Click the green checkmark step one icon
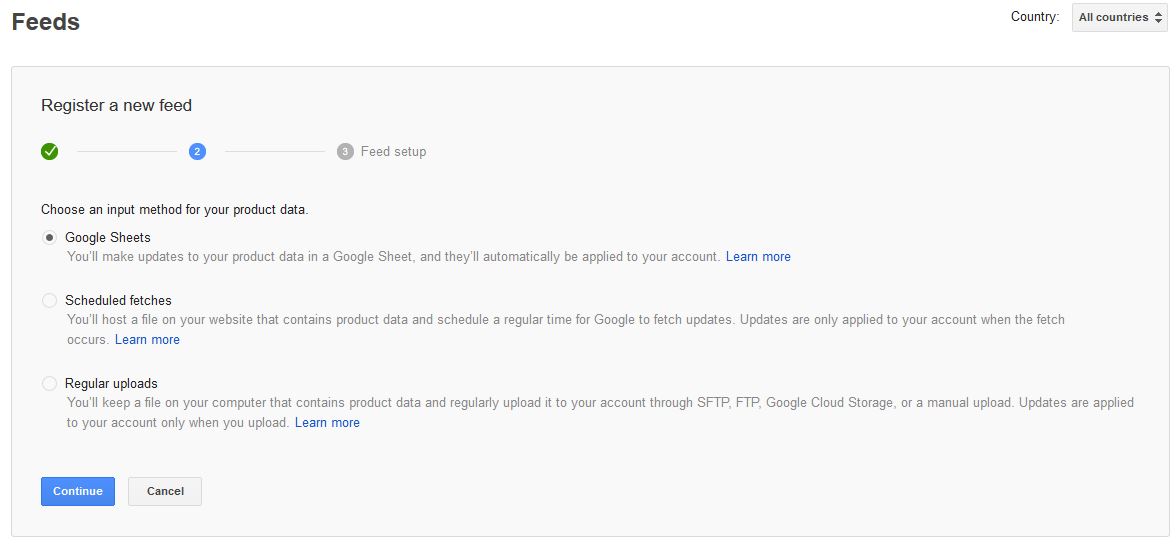 click(x=50, y=152)
